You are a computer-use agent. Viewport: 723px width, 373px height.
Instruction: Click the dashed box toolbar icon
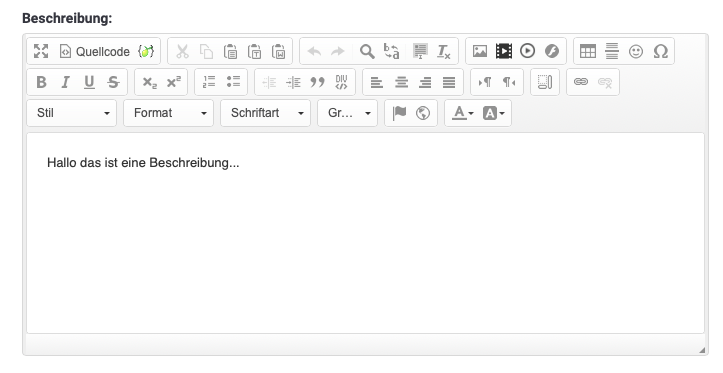(x=545, y=82)
